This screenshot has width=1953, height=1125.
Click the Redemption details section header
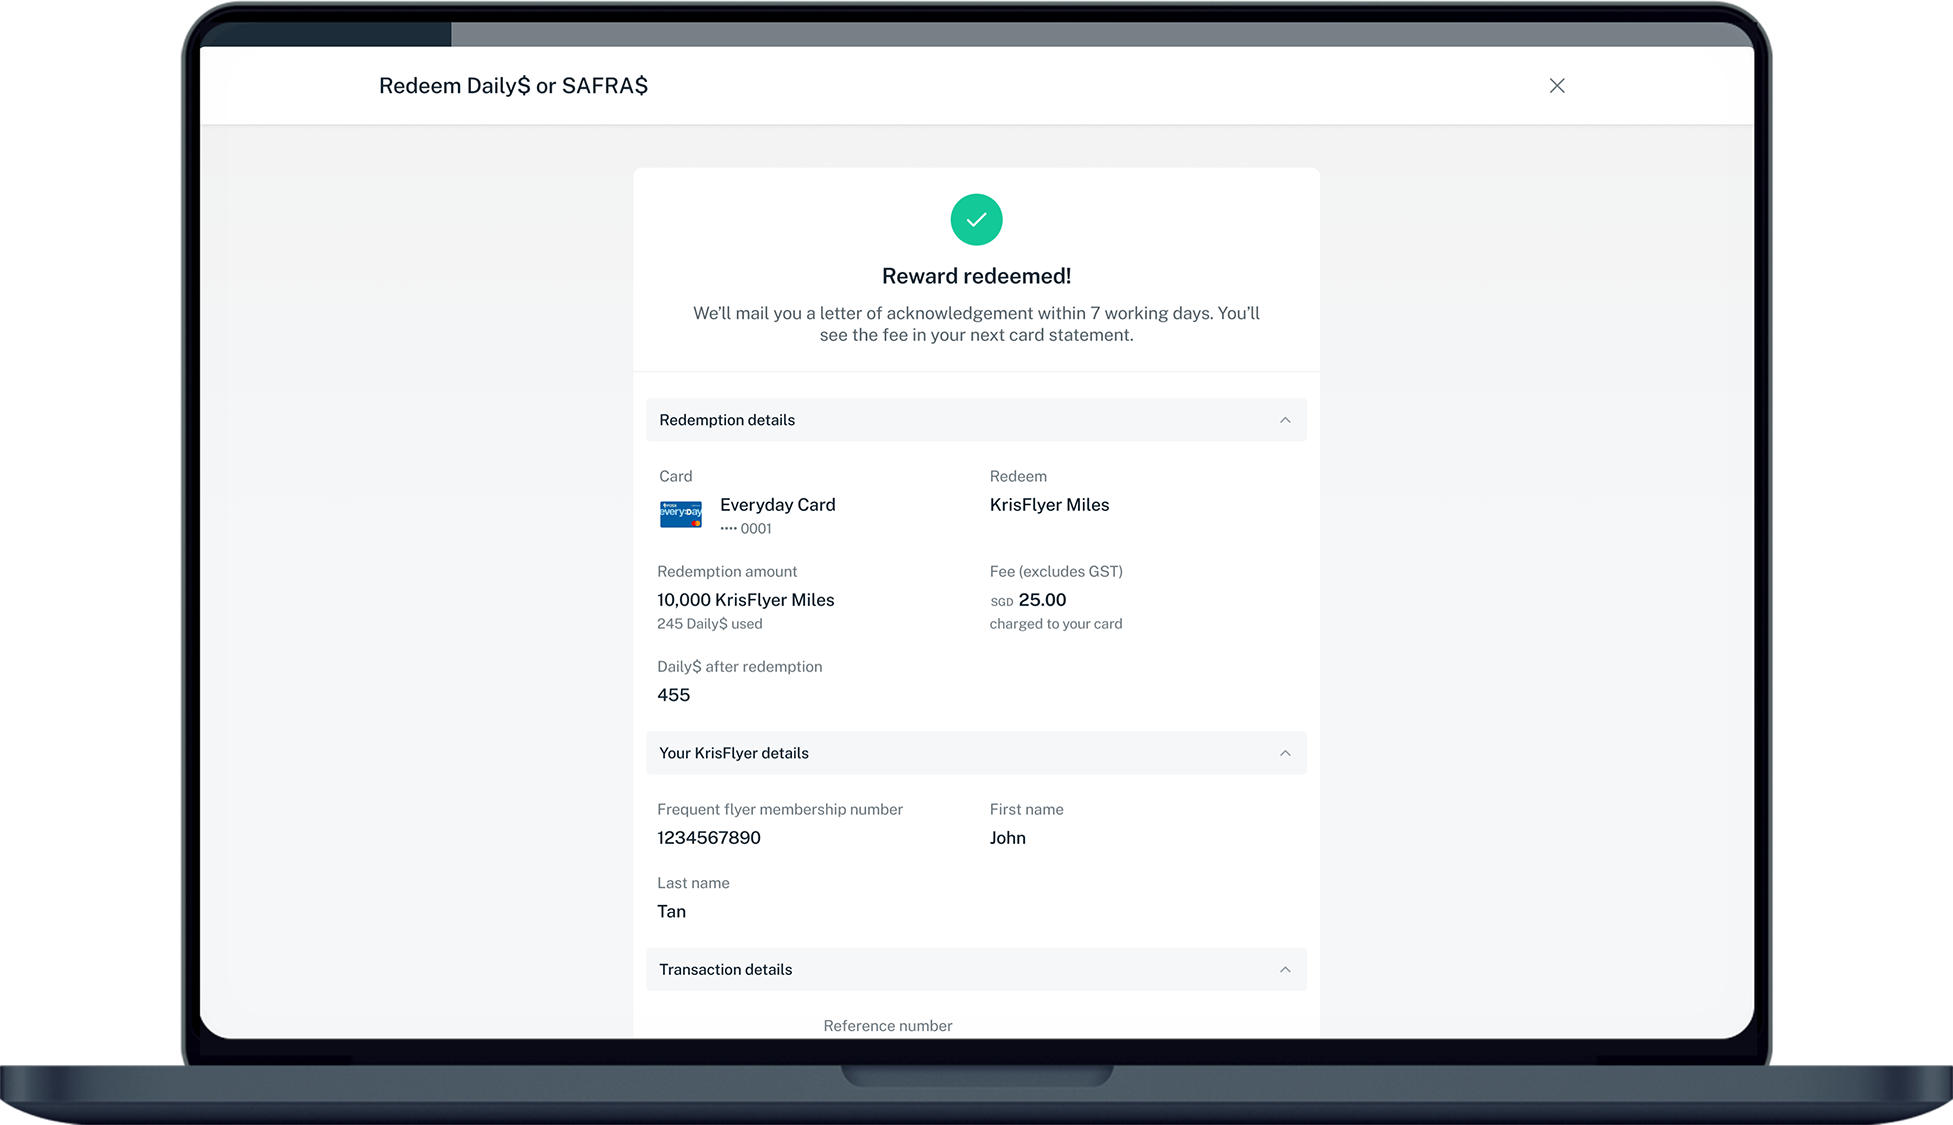727,420
